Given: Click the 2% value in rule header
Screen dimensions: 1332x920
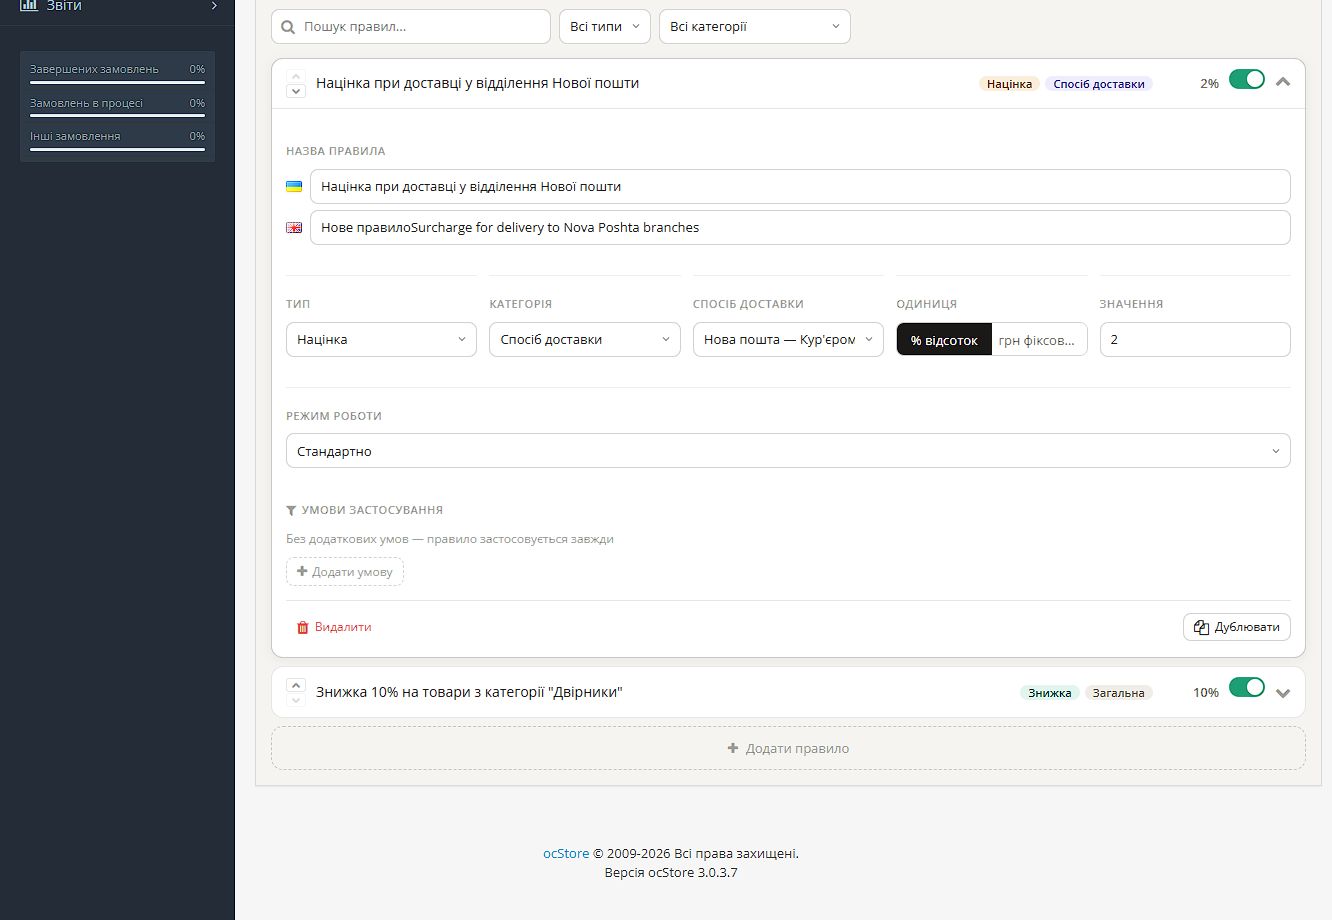Looking at the screenshot, I should pos(1209,84).
